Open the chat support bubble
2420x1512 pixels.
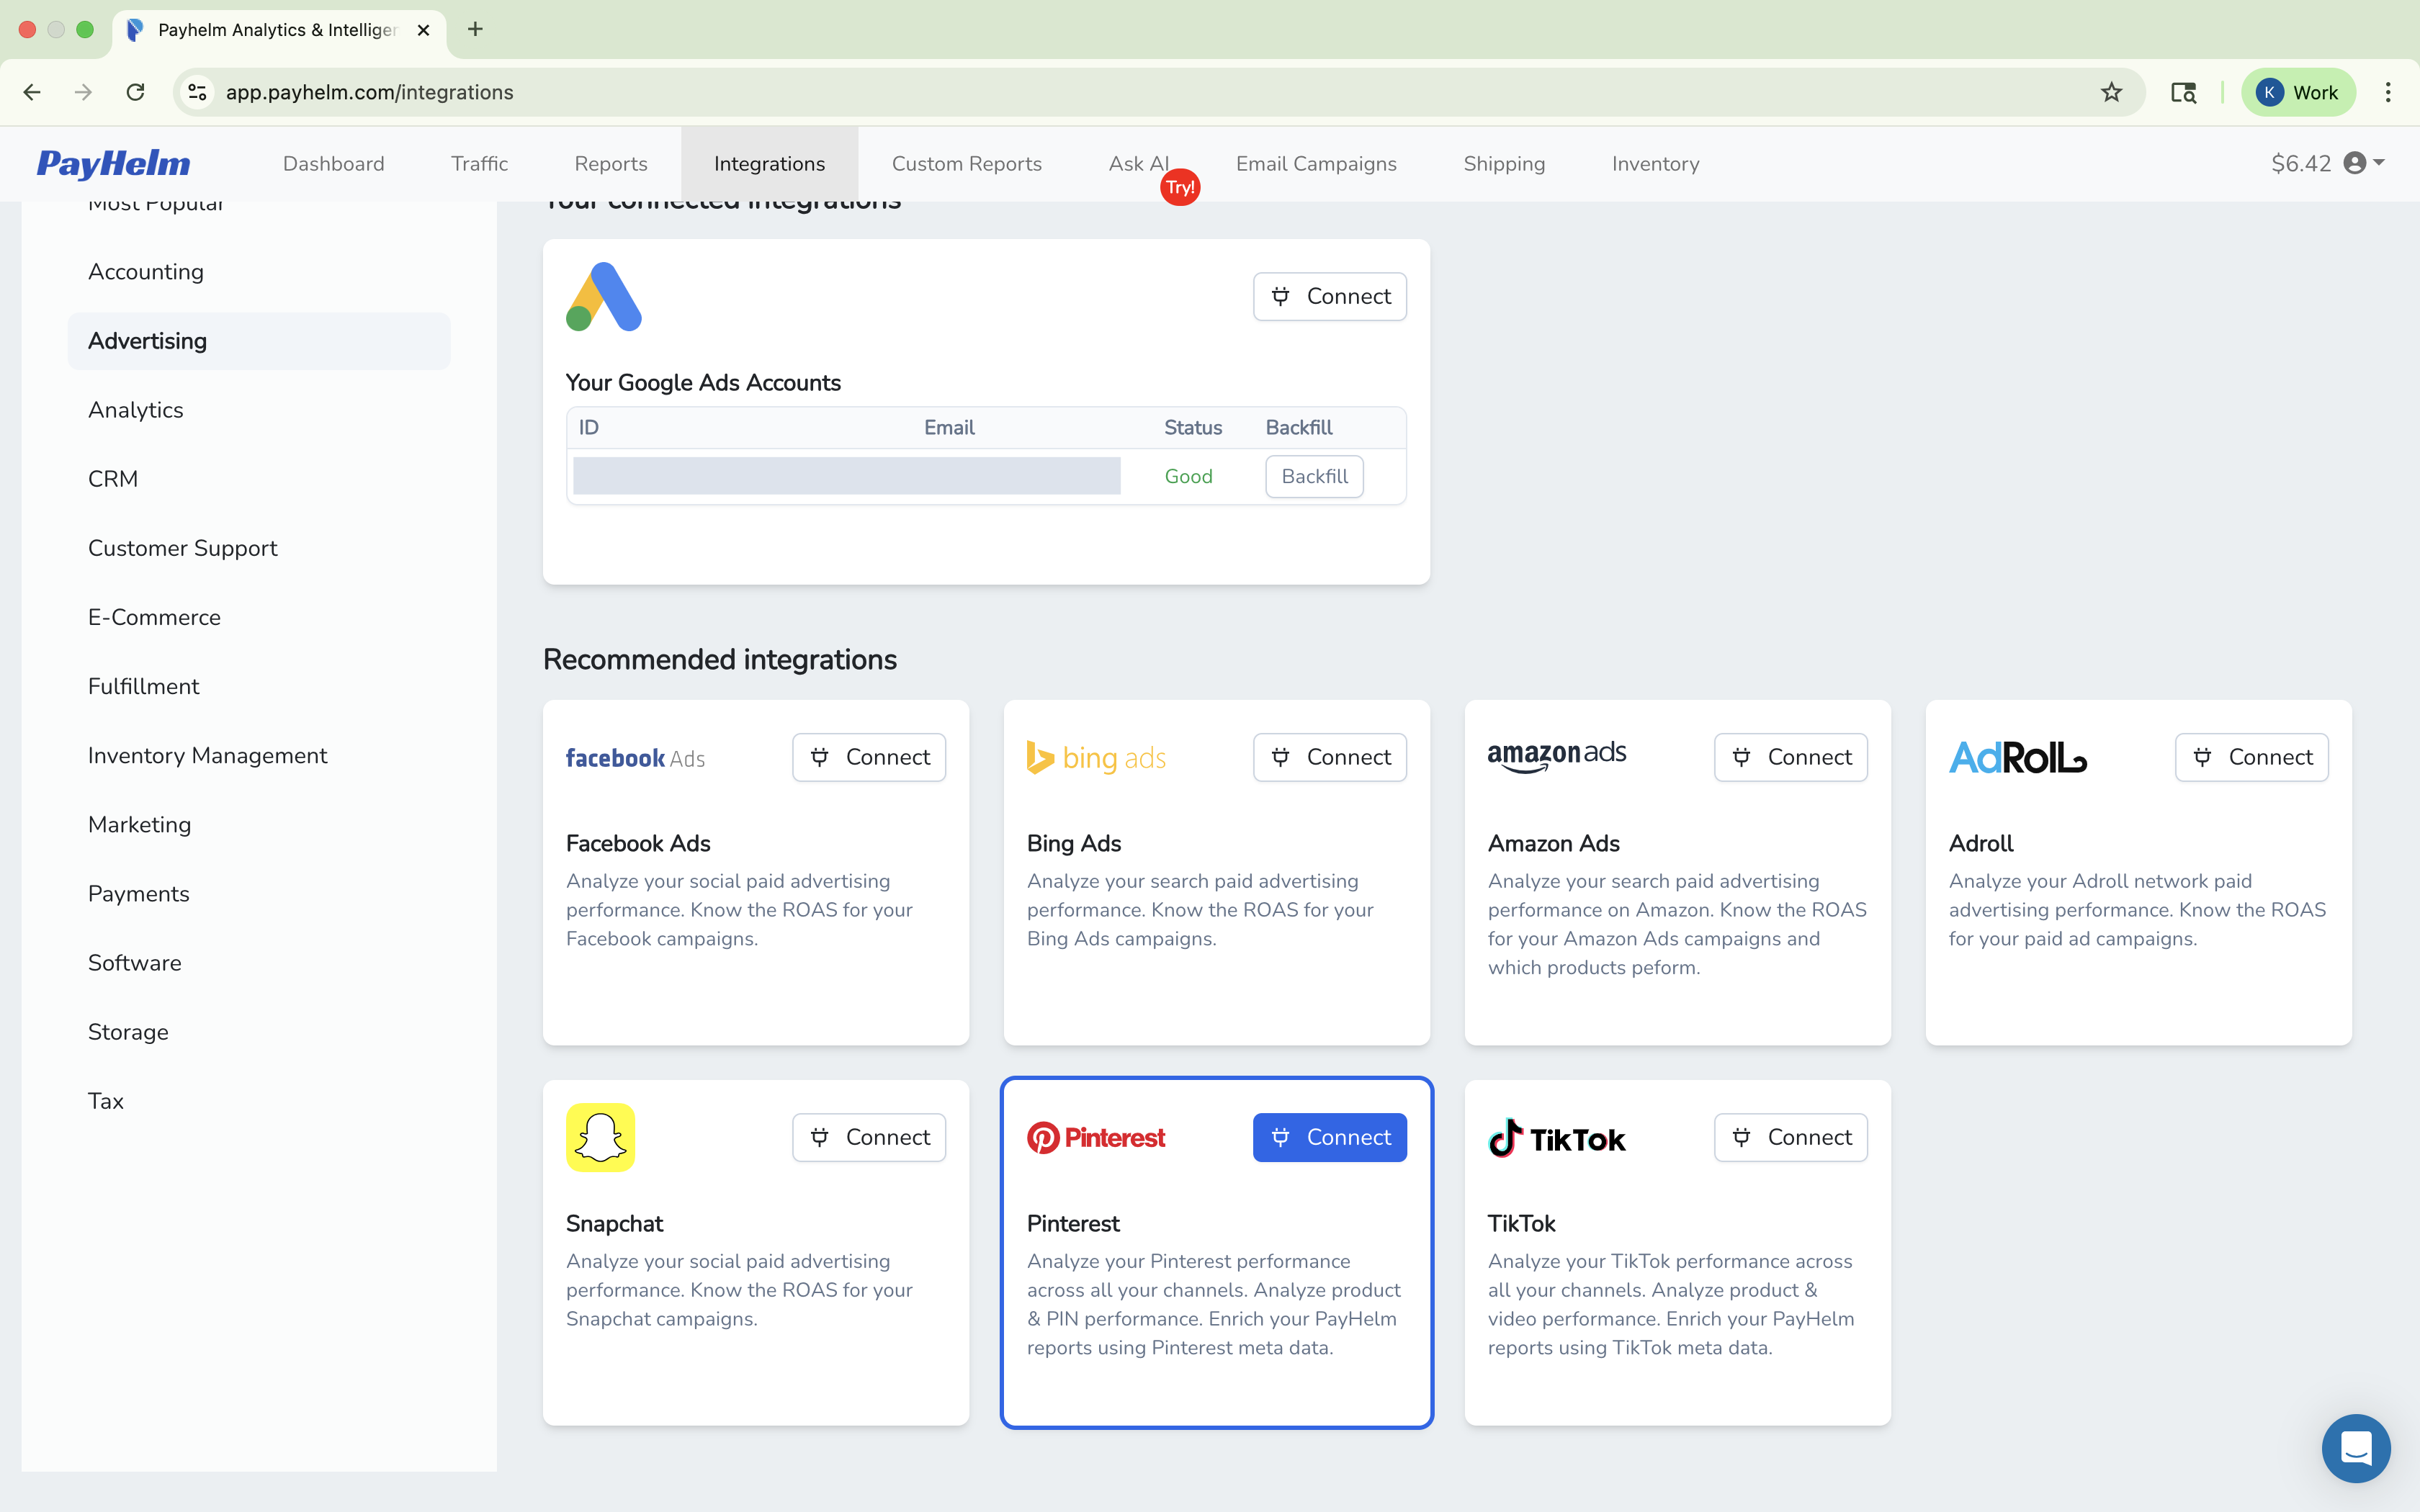pyautogui.click(x=2356, y=1448)
